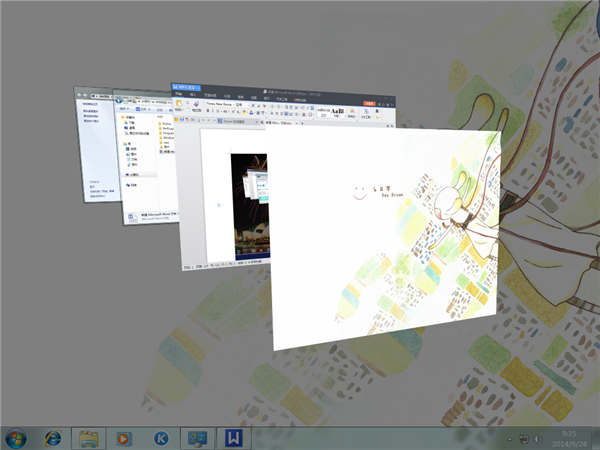This screenshot has width=600, height=450.
Task: Click the Paste icon in WPS ribbon
Action: tap(181, 106)
